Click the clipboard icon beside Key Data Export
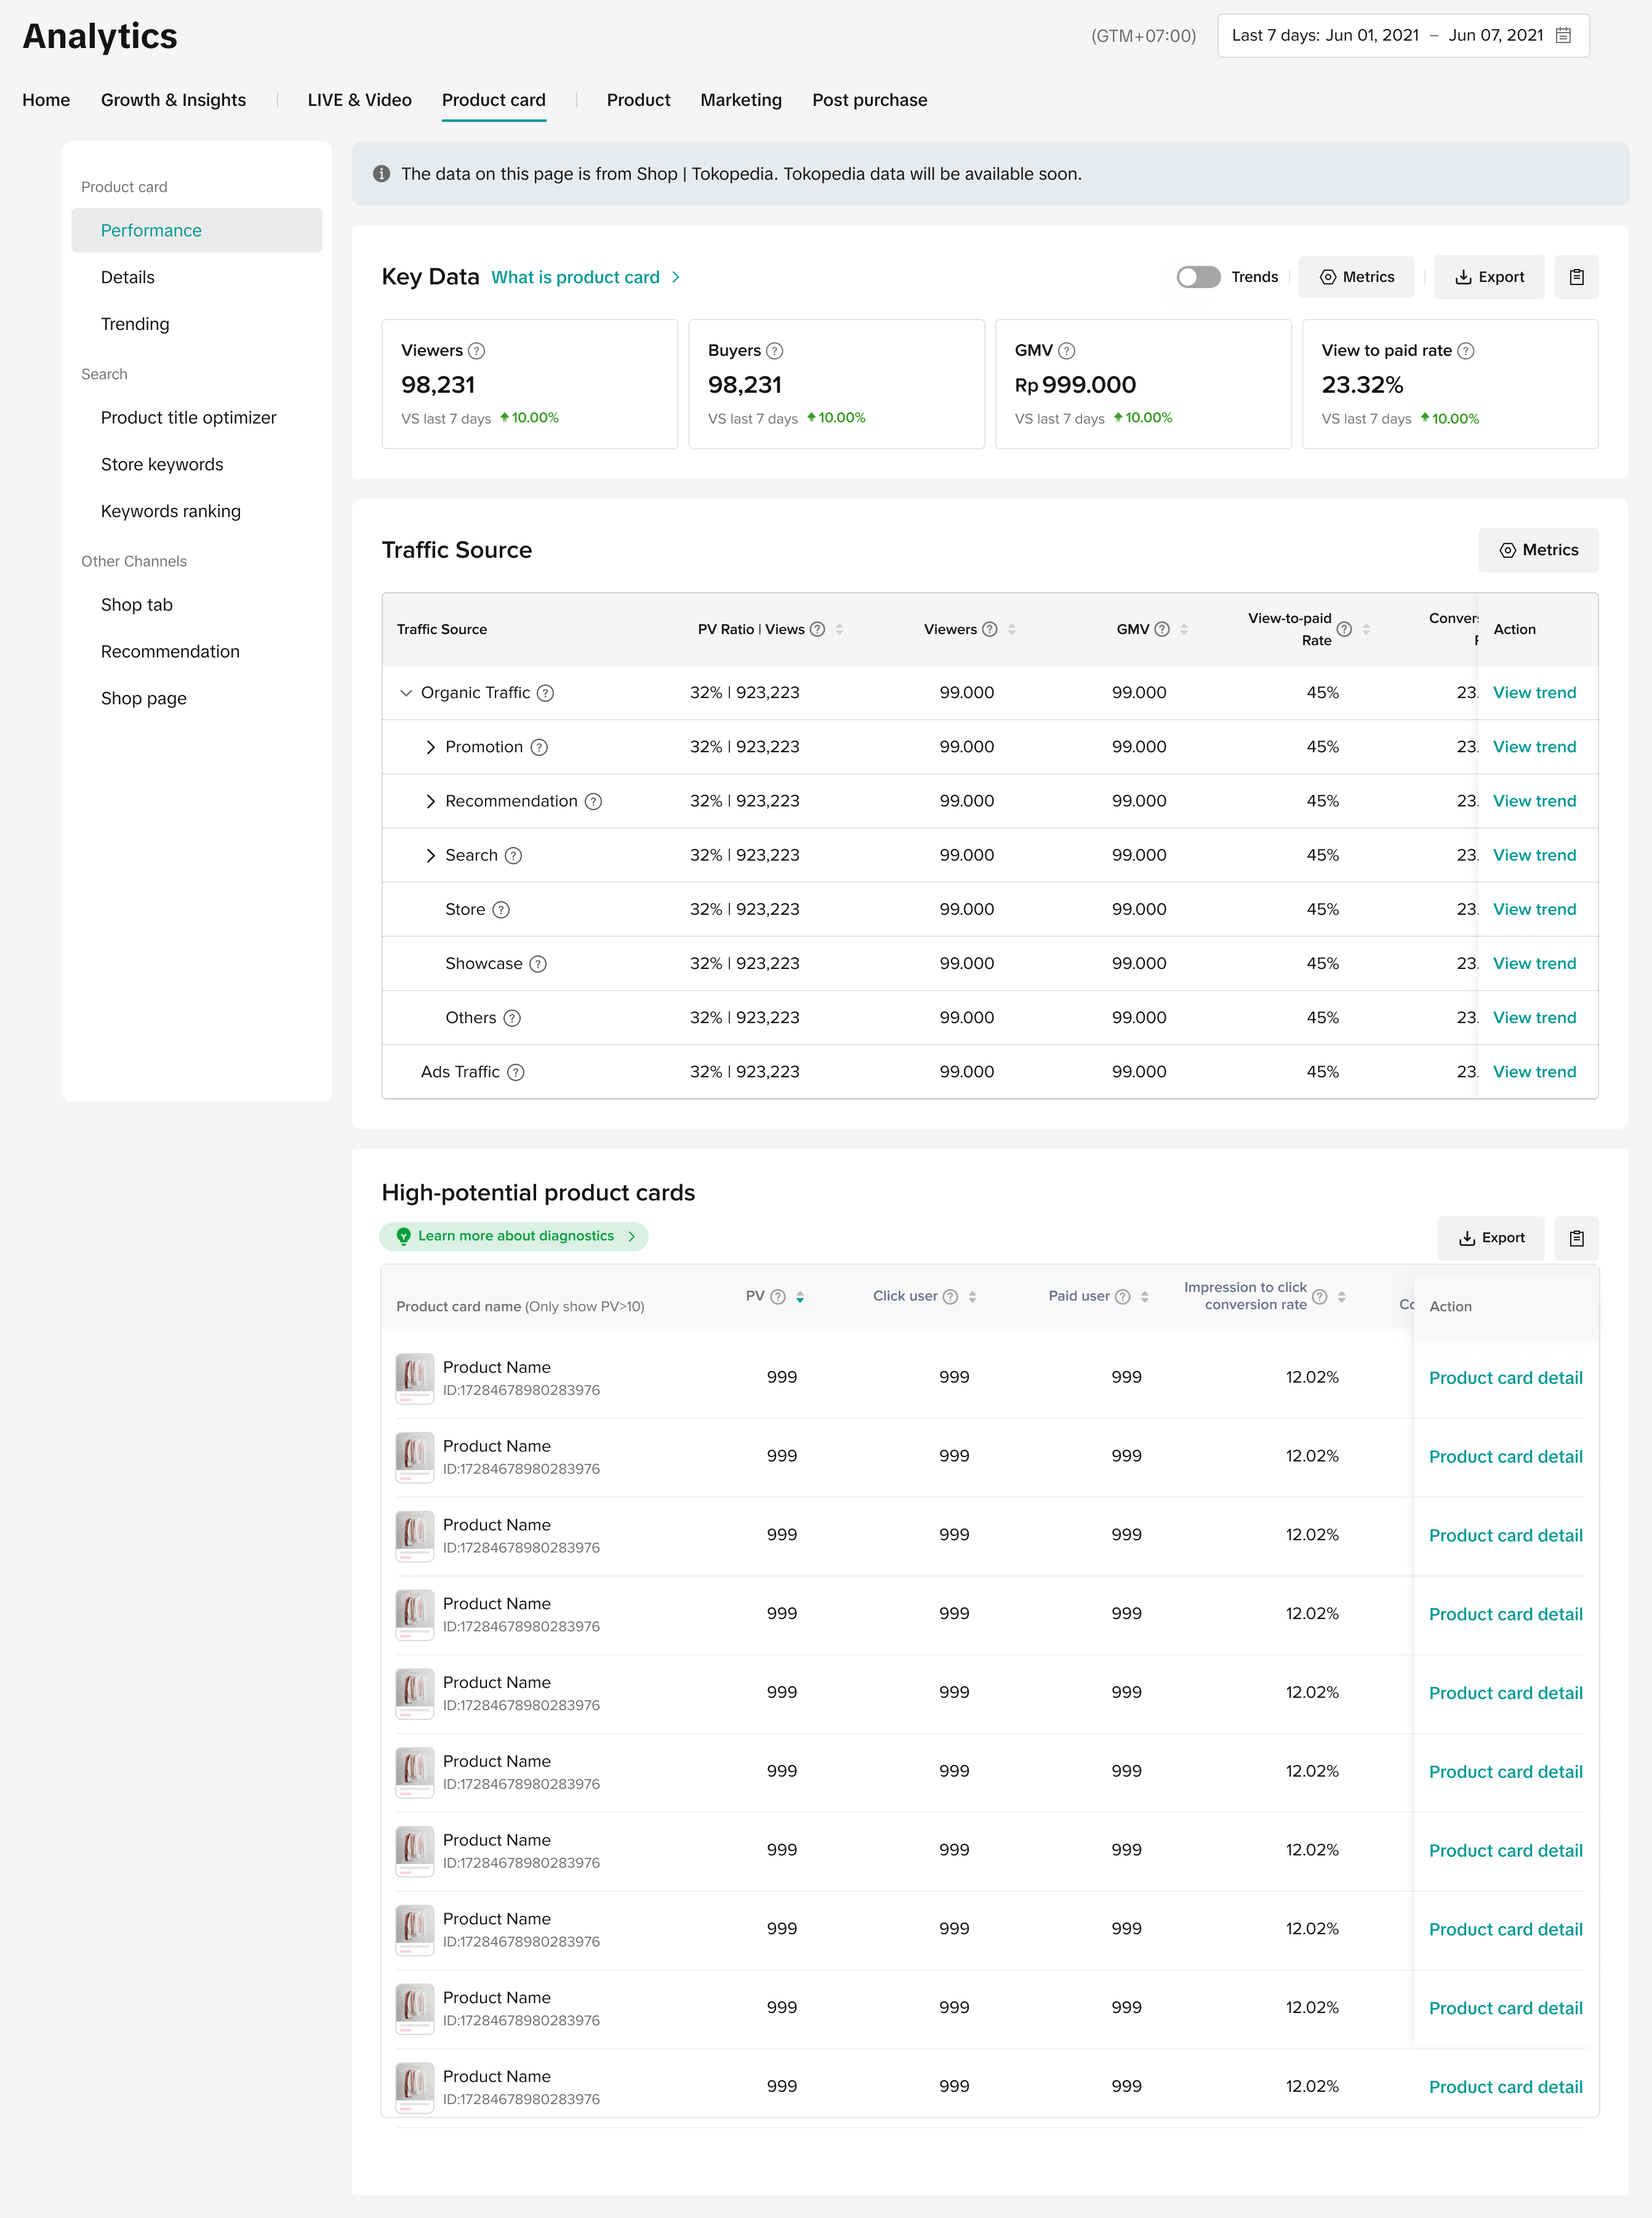Image resolution: width=1652 pixels, height=2218 pixels. (1576, 277)
